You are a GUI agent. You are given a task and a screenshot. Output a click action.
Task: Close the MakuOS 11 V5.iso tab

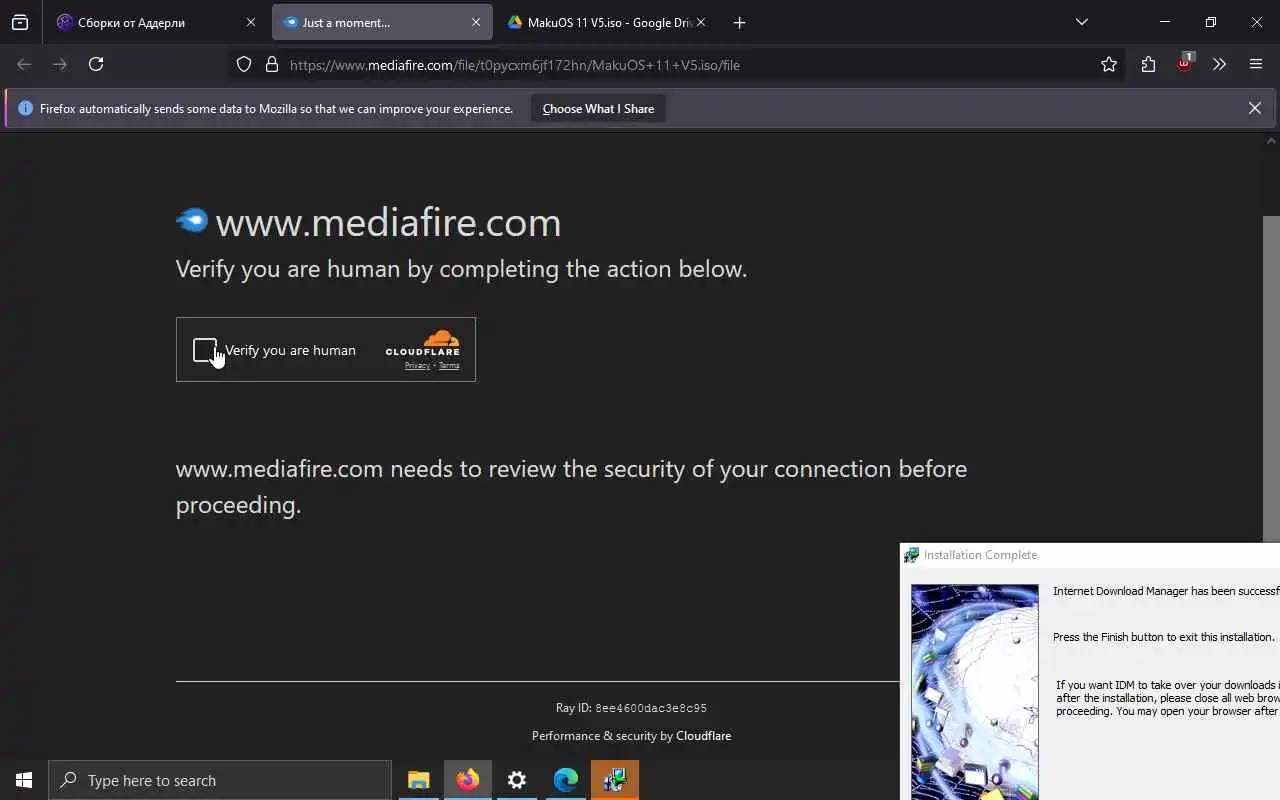click(701, 22)
